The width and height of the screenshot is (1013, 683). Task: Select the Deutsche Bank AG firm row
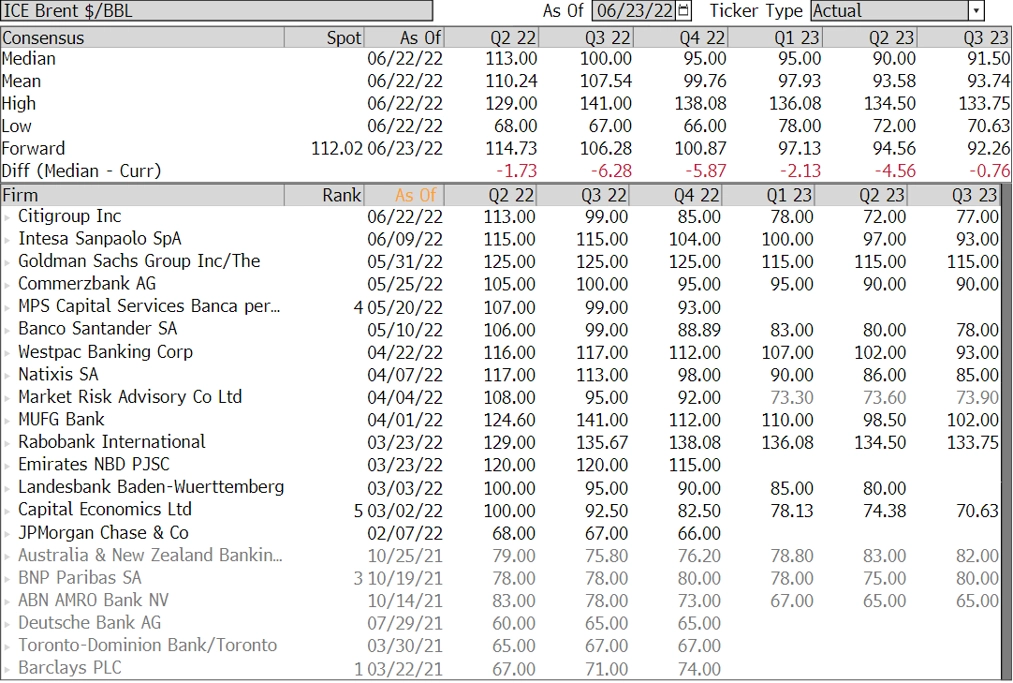click(x=501, y=623)
